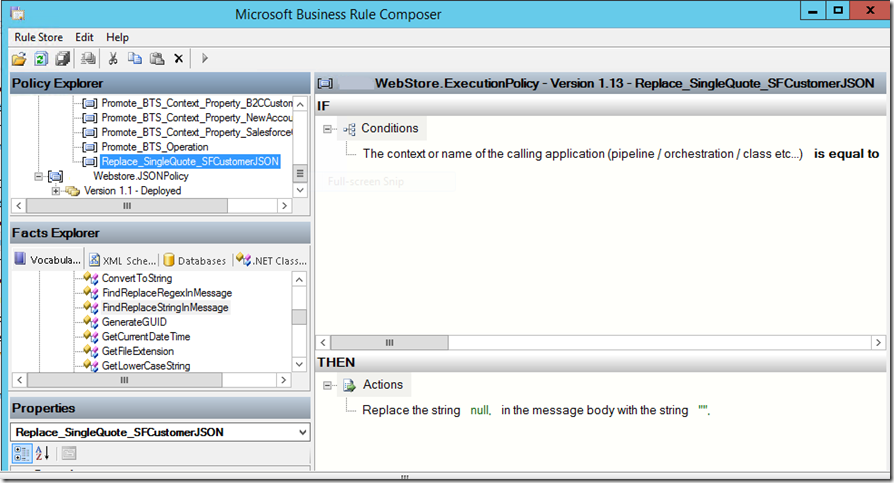The width and height of the screenshot is (894, 483).
Task: Select Promote_BTS_Context_Property_NewAccou rule
Action: click(197, 117)
